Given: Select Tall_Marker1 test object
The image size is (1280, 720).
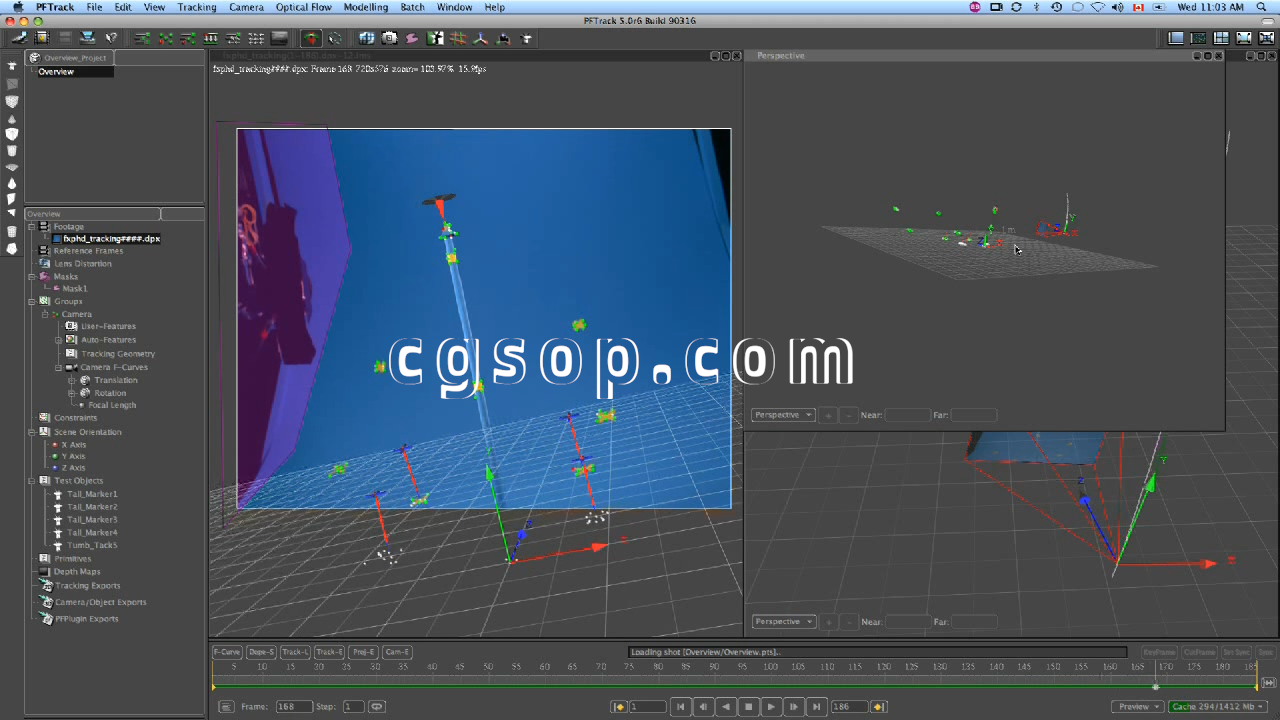Looking at the screenshot, I should [x=92, y=494].
